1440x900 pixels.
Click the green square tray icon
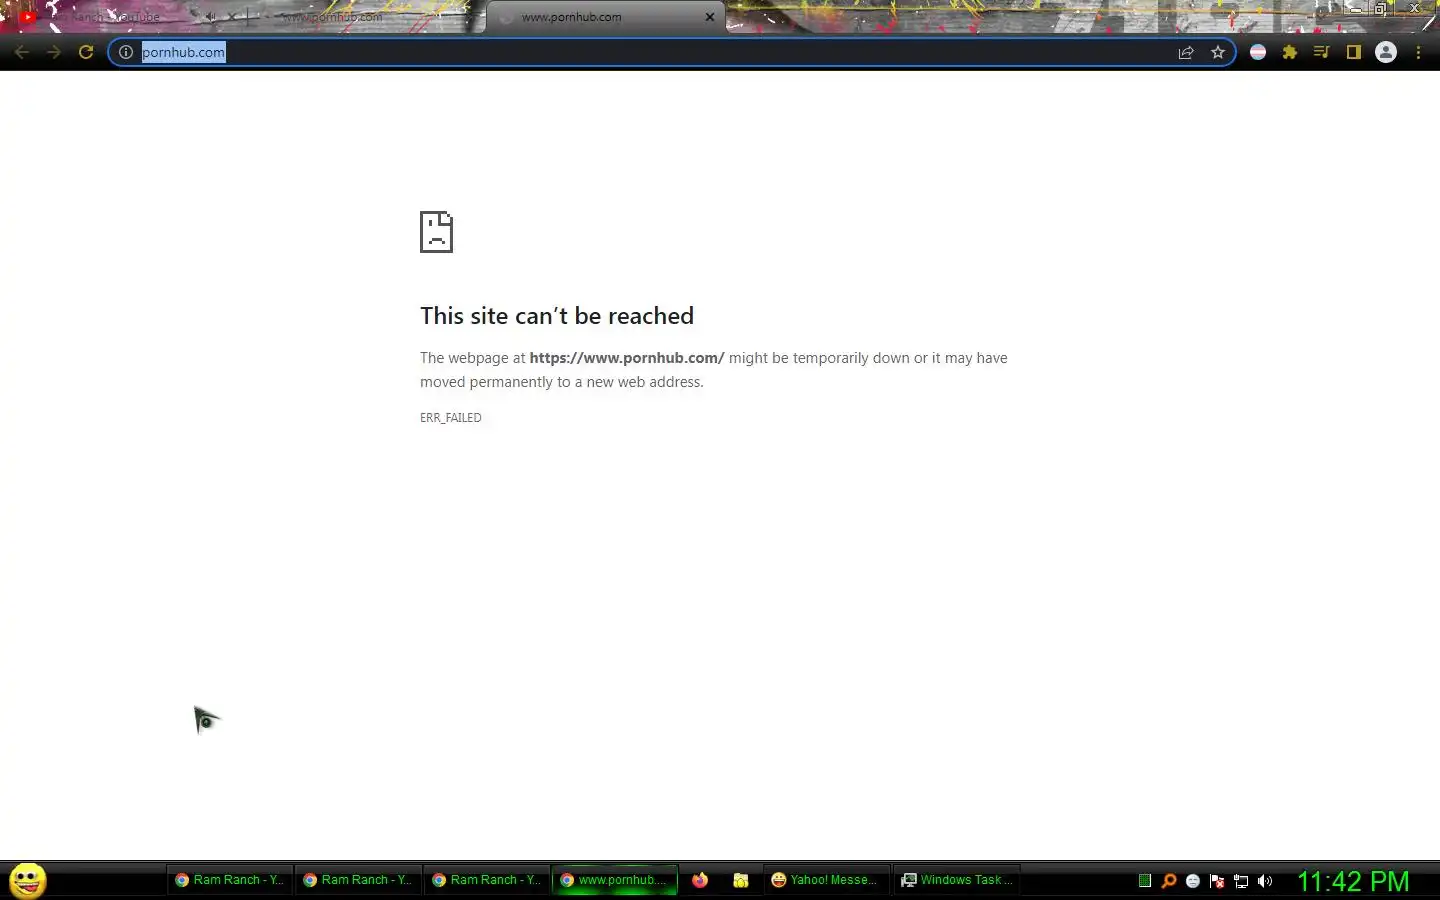[1145, 881]
